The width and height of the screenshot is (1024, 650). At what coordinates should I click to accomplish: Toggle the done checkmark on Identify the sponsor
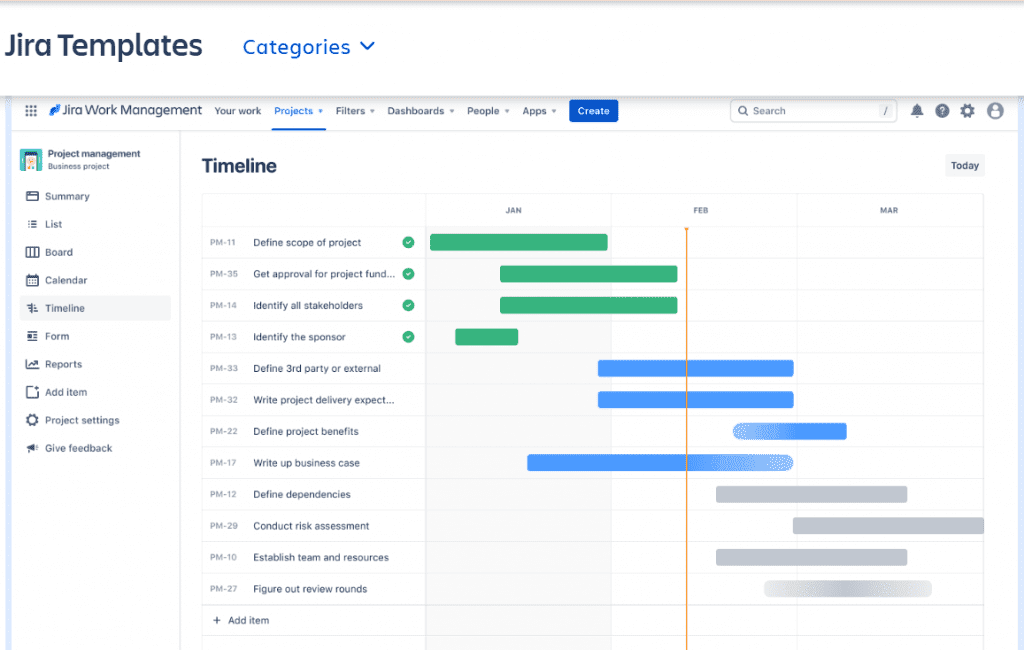pos(407,337)
